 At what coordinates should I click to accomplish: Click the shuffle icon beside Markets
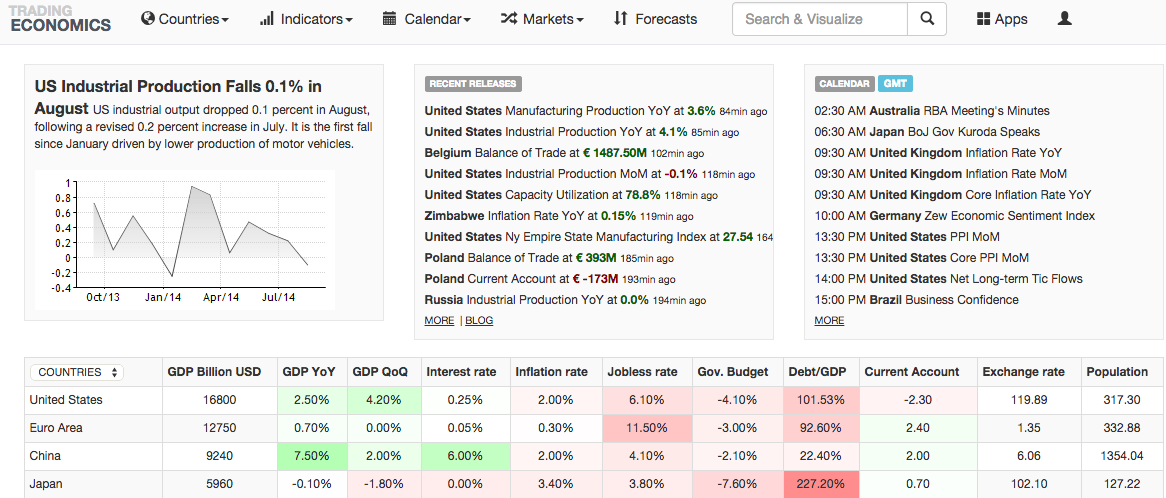click(x=509, y=19)
